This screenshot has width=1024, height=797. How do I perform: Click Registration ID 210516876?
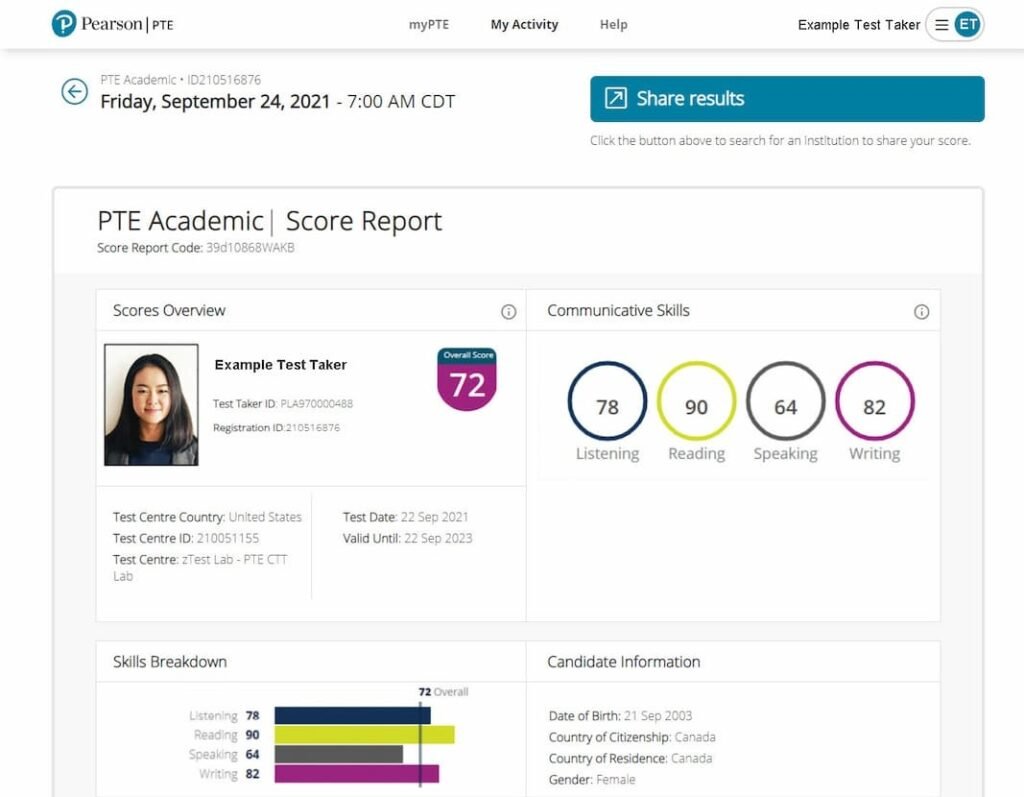276,427
